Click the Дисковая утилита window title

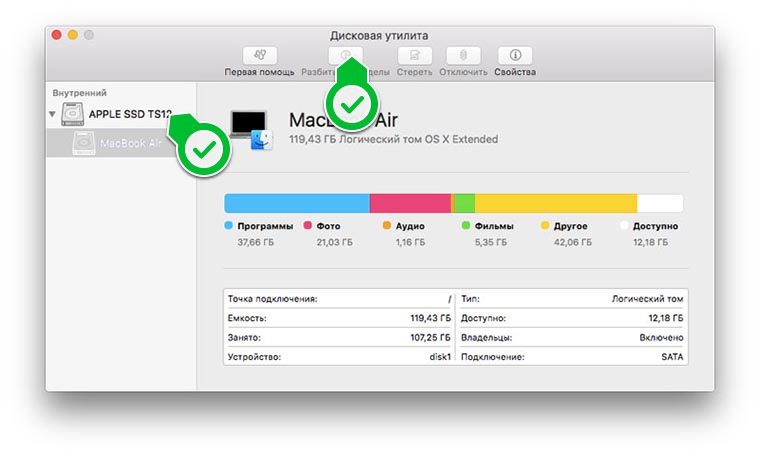(x=379, y=35)
